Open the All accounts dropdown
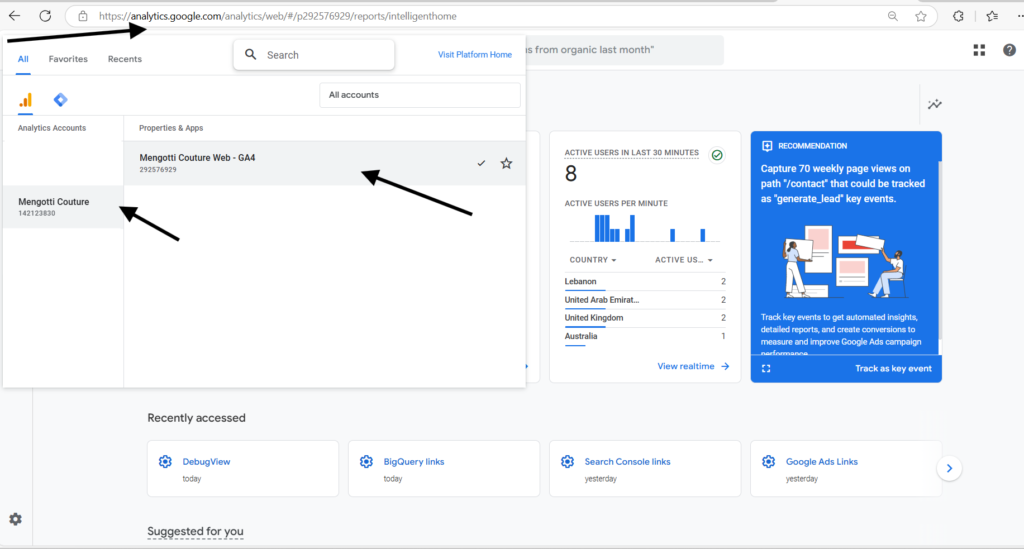 point(420,95)
